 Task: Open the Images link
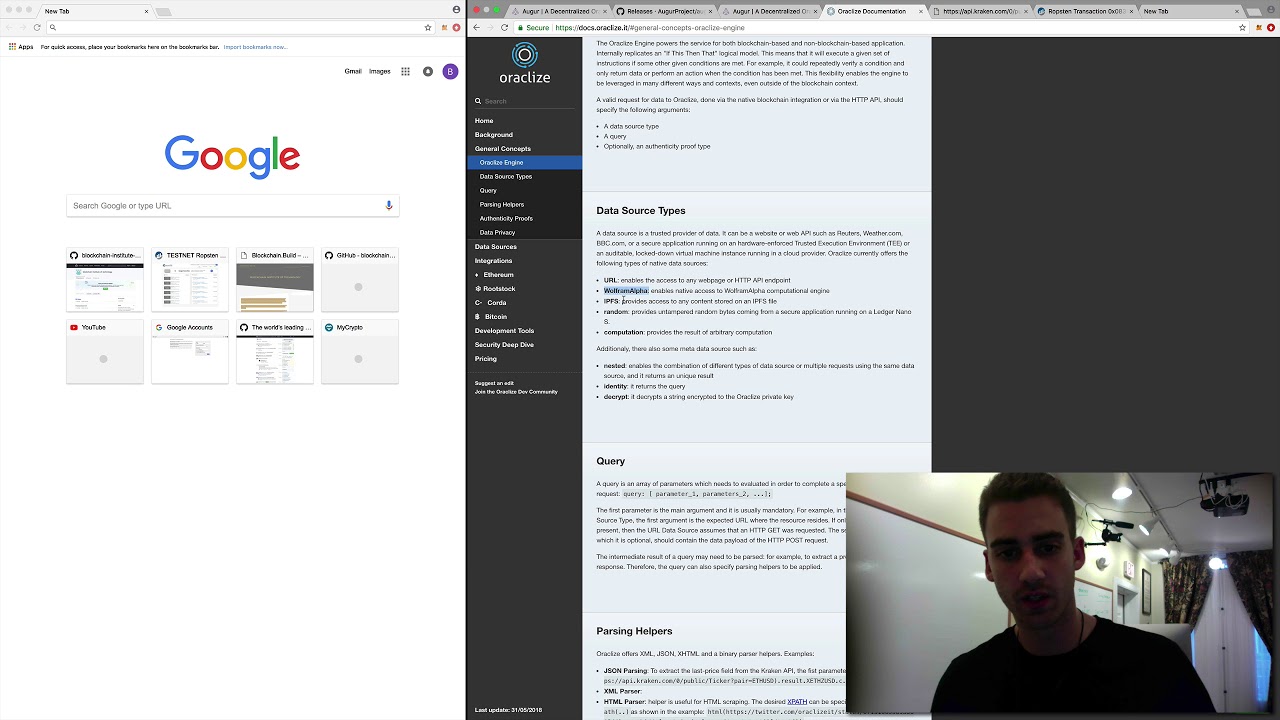(380, 71)
